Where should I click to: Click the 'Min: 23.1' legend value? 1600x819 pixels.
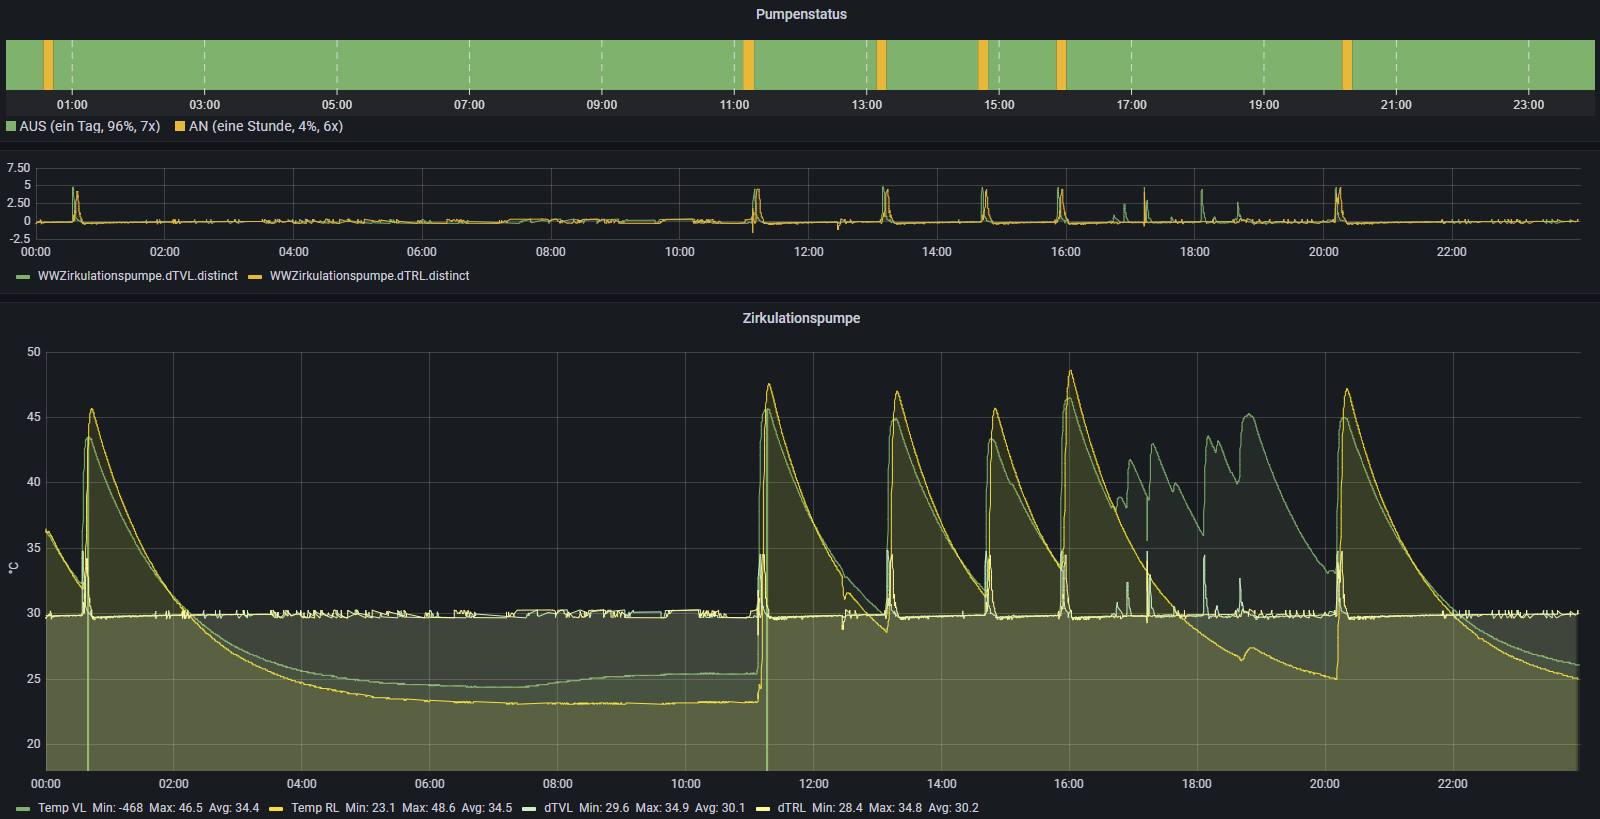point(370,808)
